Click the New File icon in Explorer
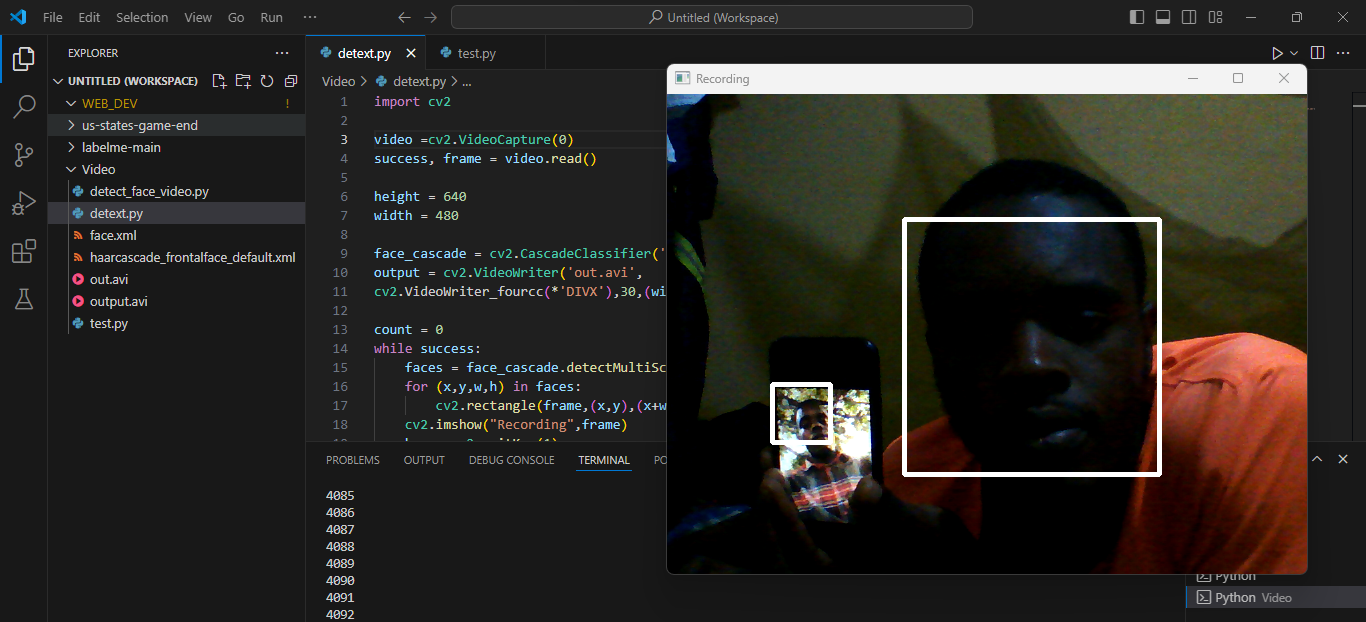Image resolution: width=1366 pixels, height=622 pixels. click(220, 81)
